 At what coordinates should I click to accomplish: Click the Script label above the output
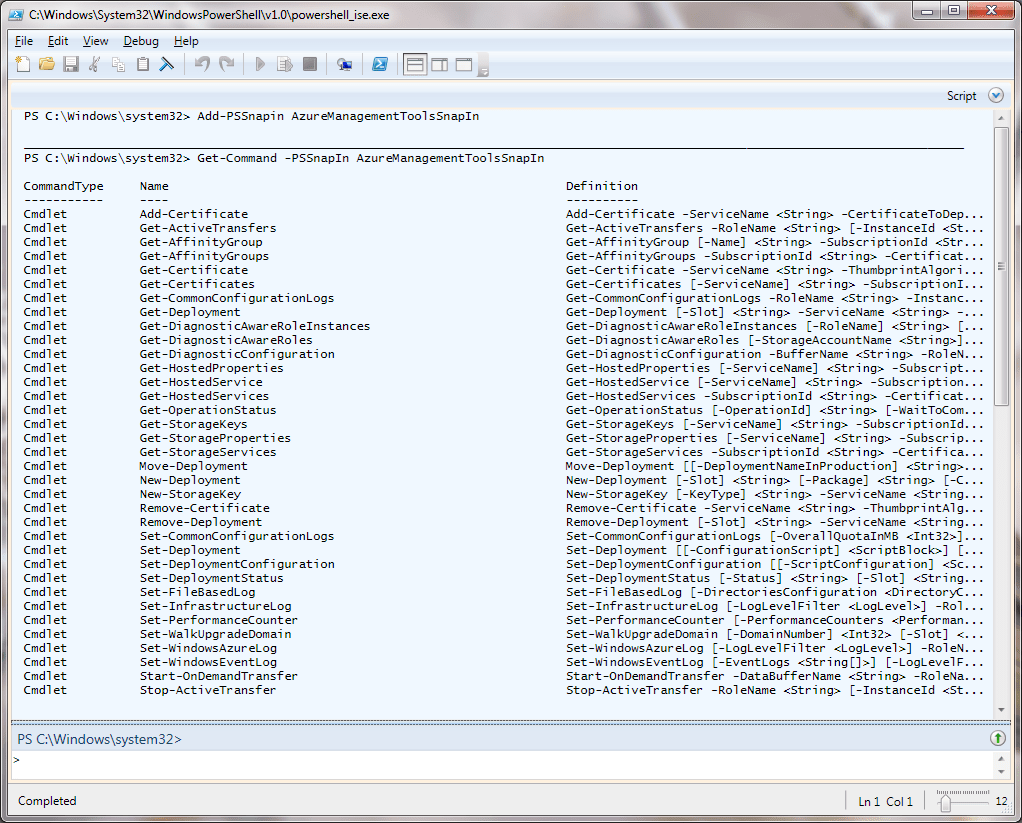[961, 96]
